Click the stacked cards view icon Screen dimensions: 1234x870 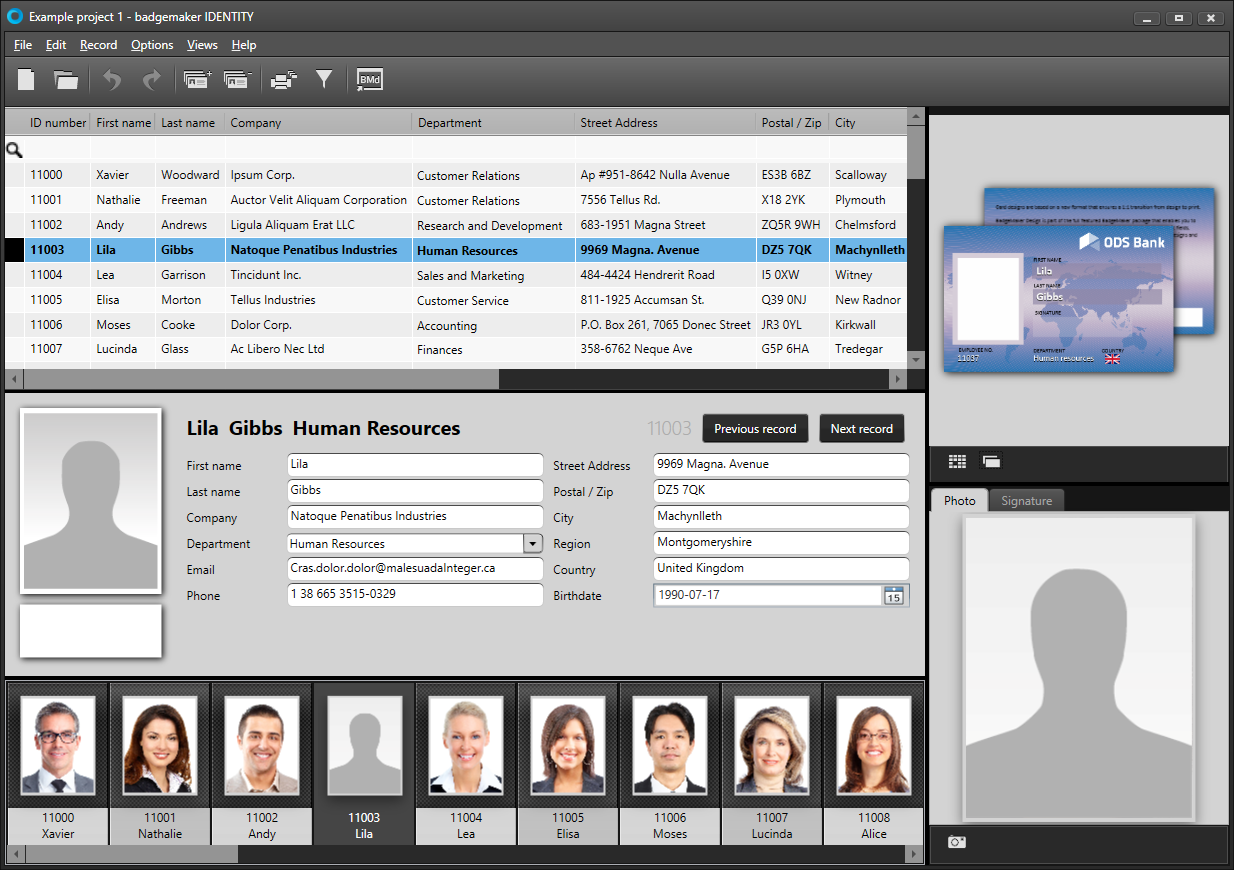(x=991, y=461)
